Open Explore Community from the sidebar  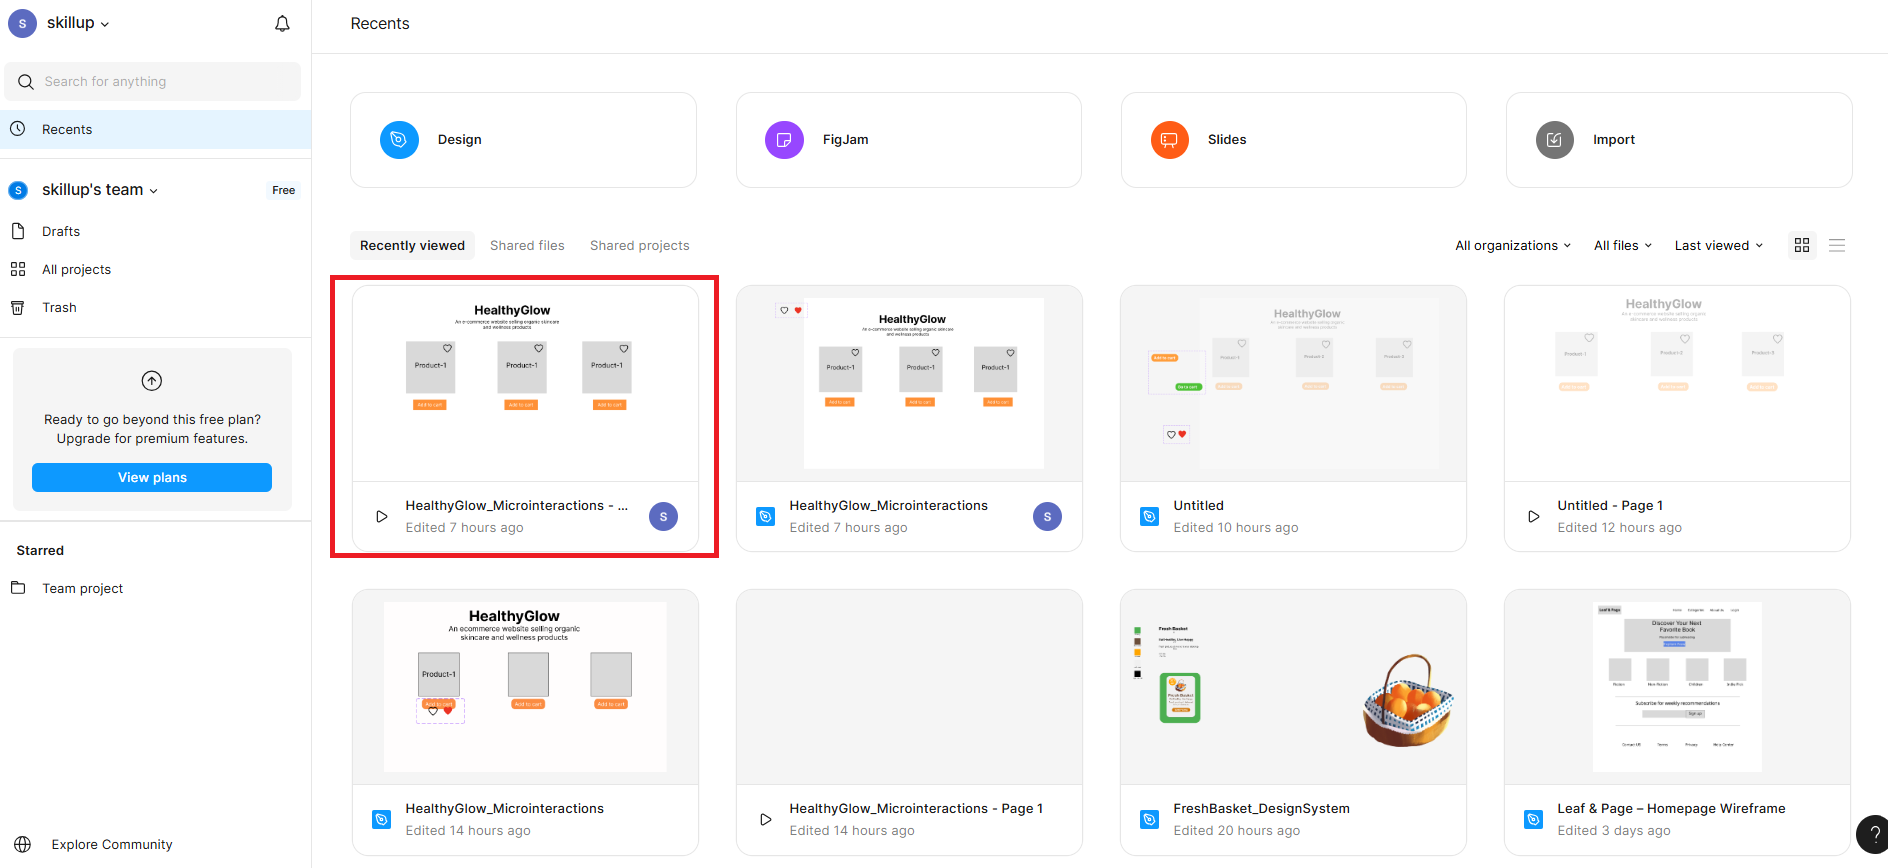tap(111, 845)
